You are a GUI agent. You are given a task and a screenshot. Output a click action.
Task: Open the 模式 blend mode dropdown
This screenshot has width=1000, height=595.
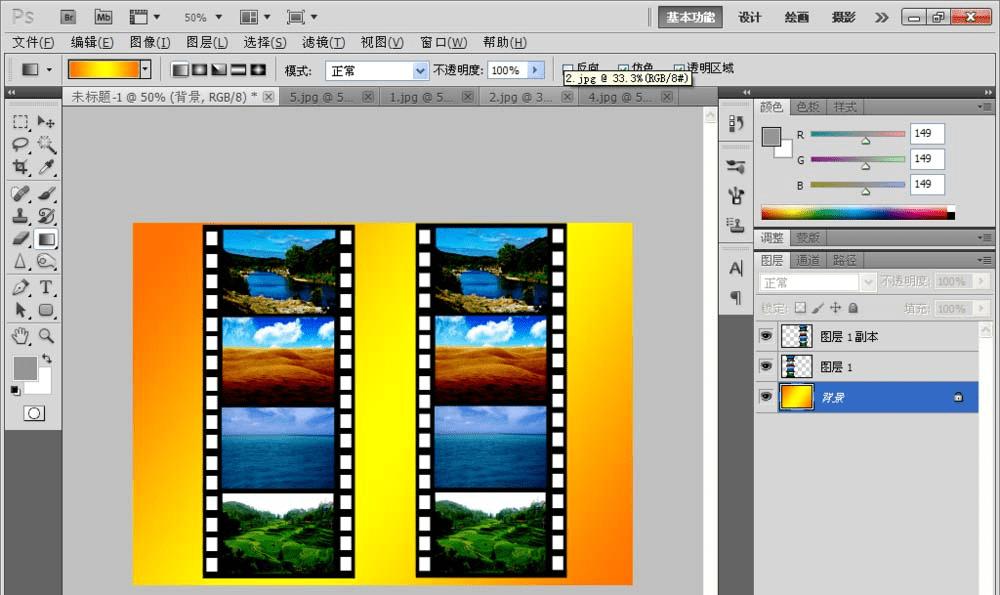[x=420, y=70]
